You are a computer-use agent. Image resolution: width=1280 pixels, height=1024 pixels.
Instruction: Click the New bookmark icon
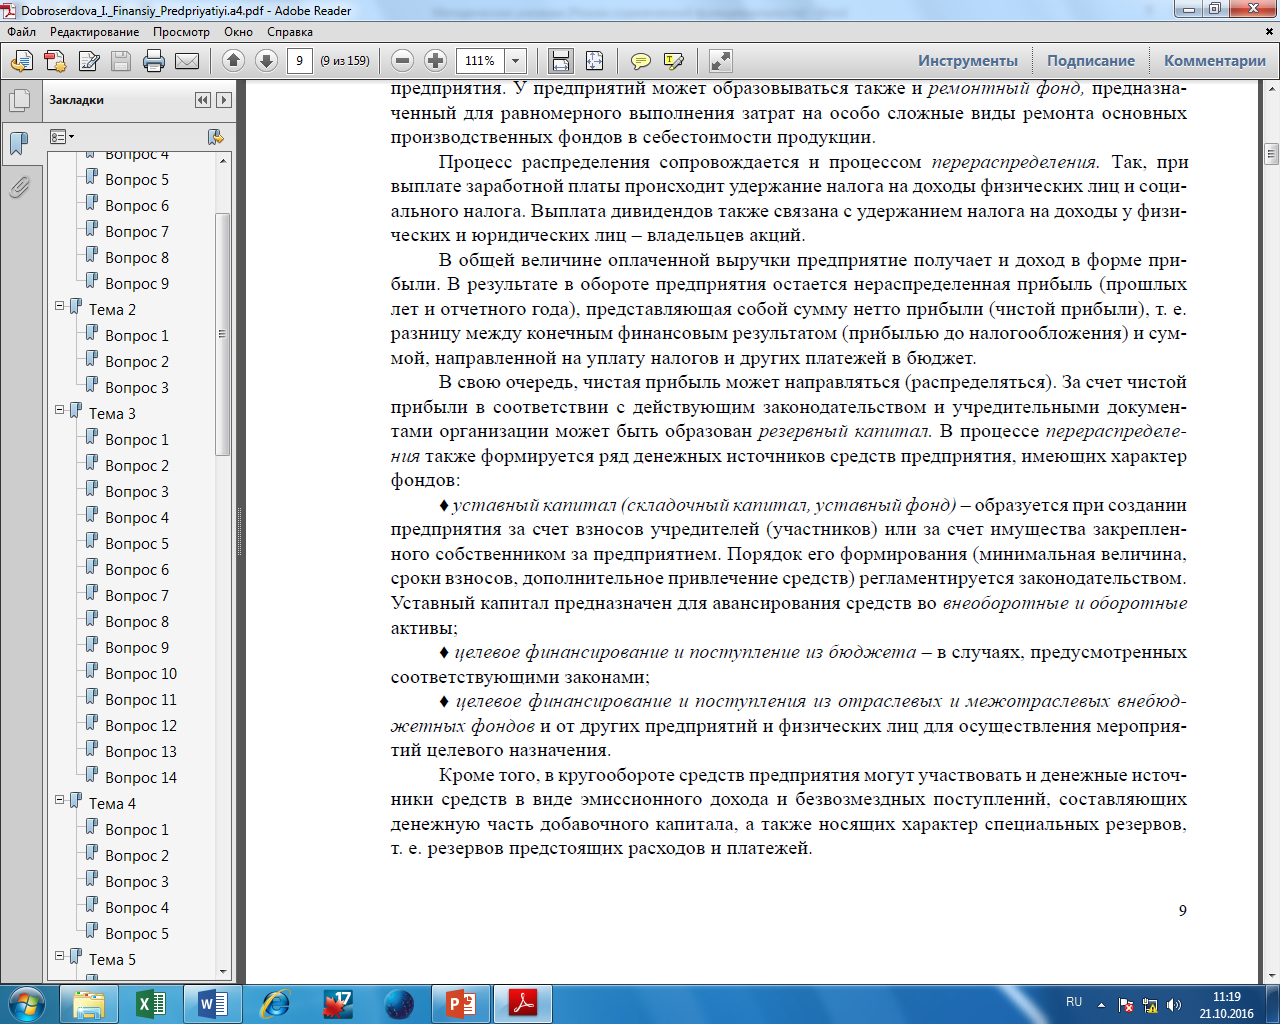click(215, 137)
